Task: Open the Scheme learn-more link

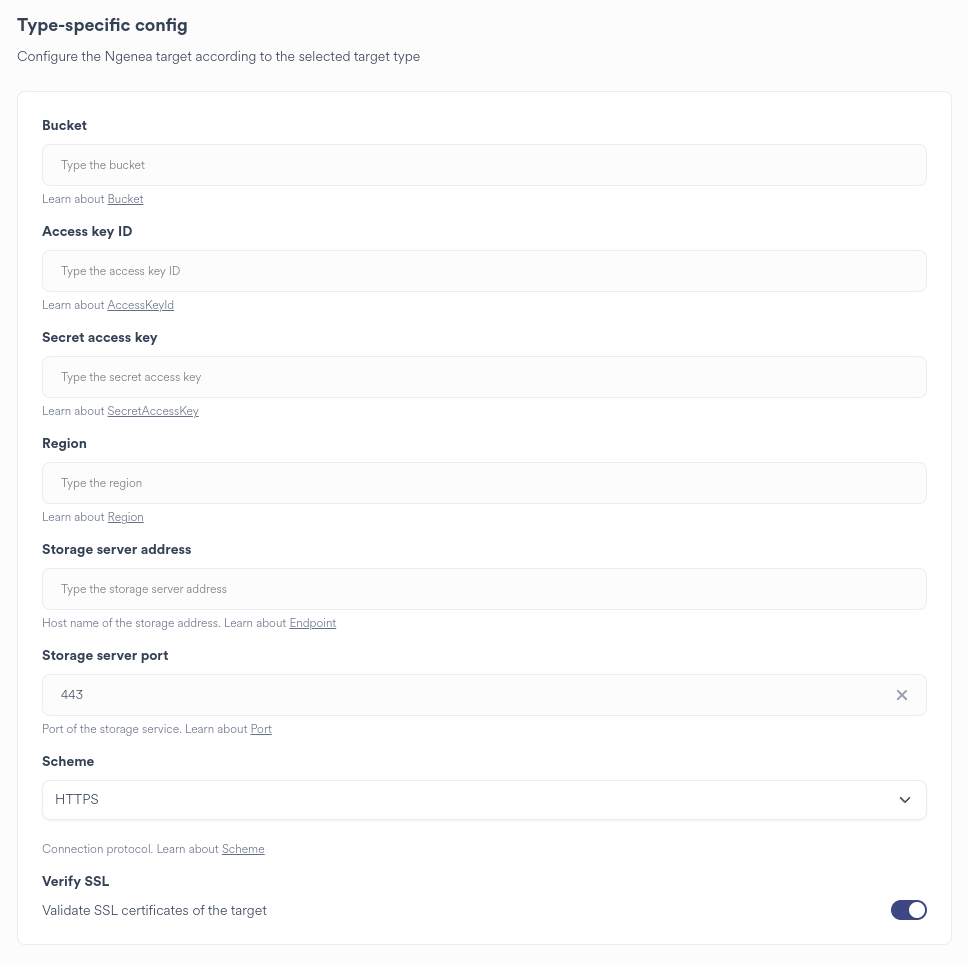Action: click(243, 849)
